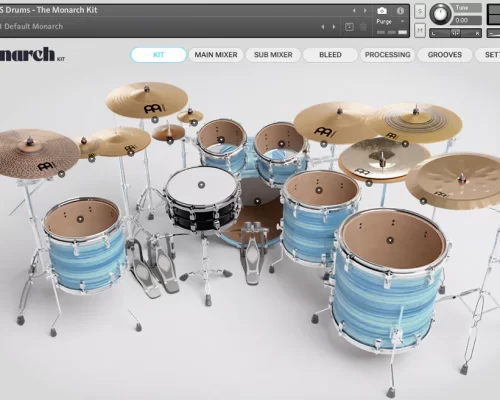
Task: Click the marker on the far-left floor tom
Action: pyautogui.click(x=80, y=219)
